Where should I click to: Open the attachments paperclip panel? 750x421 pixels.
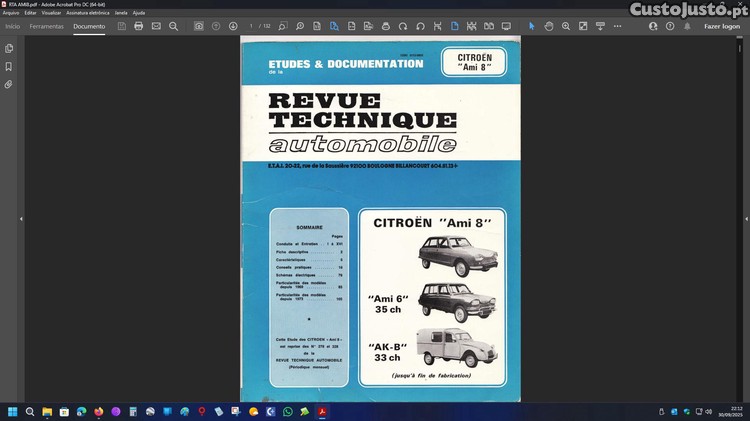tap(9, 84)
